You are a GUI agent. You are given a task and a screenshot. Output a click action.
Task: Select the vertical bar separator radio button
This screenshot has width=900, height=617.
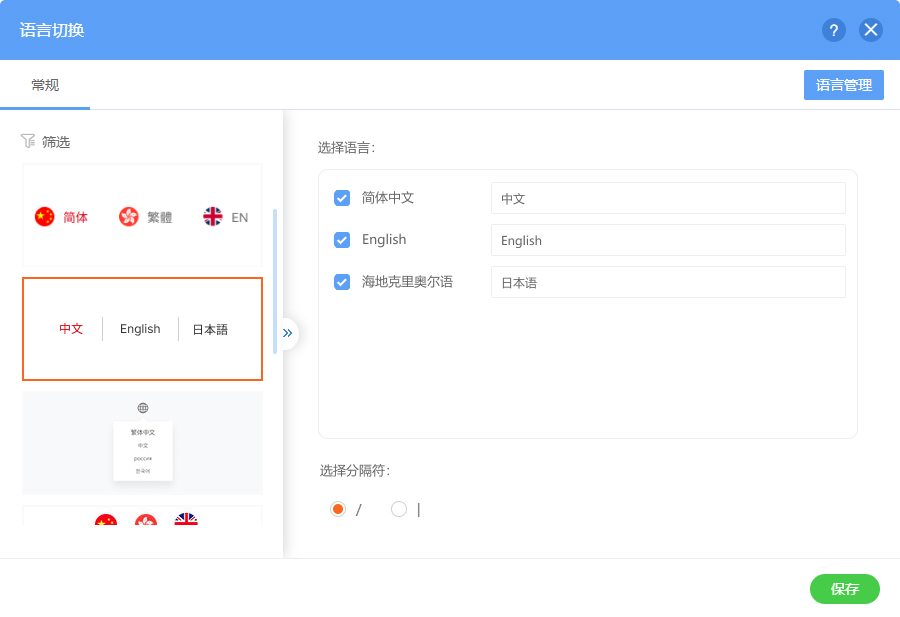399,509
